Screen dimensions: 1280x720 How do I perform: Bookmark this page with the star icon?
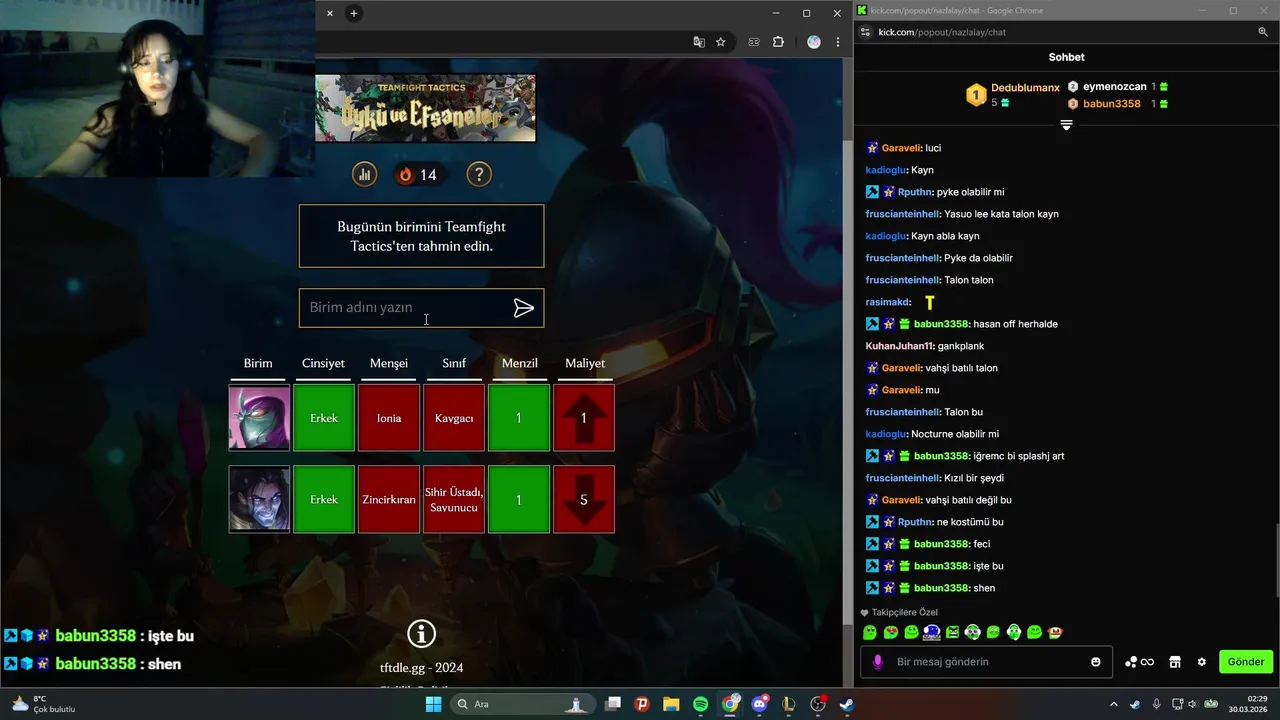click(x=720, y=42)
